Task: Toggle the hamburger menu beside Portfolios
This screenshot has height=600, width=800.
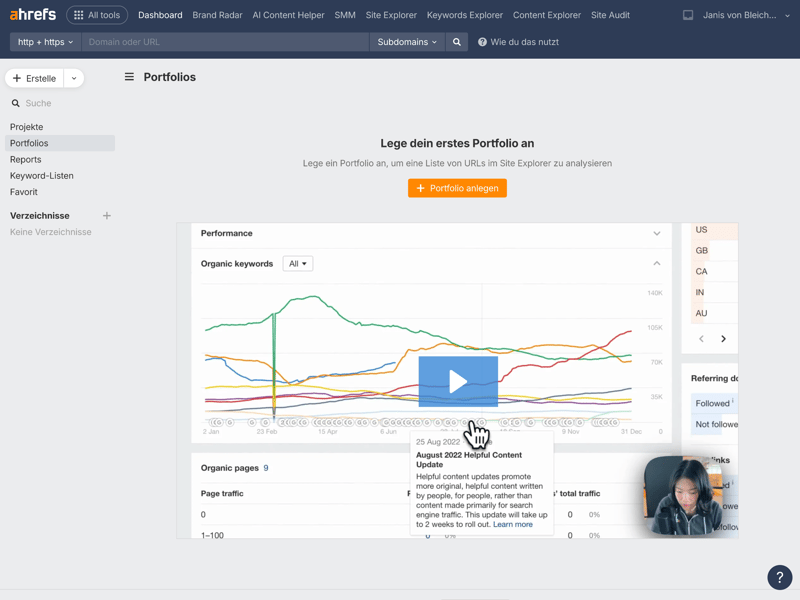Action: pos(129,77)
